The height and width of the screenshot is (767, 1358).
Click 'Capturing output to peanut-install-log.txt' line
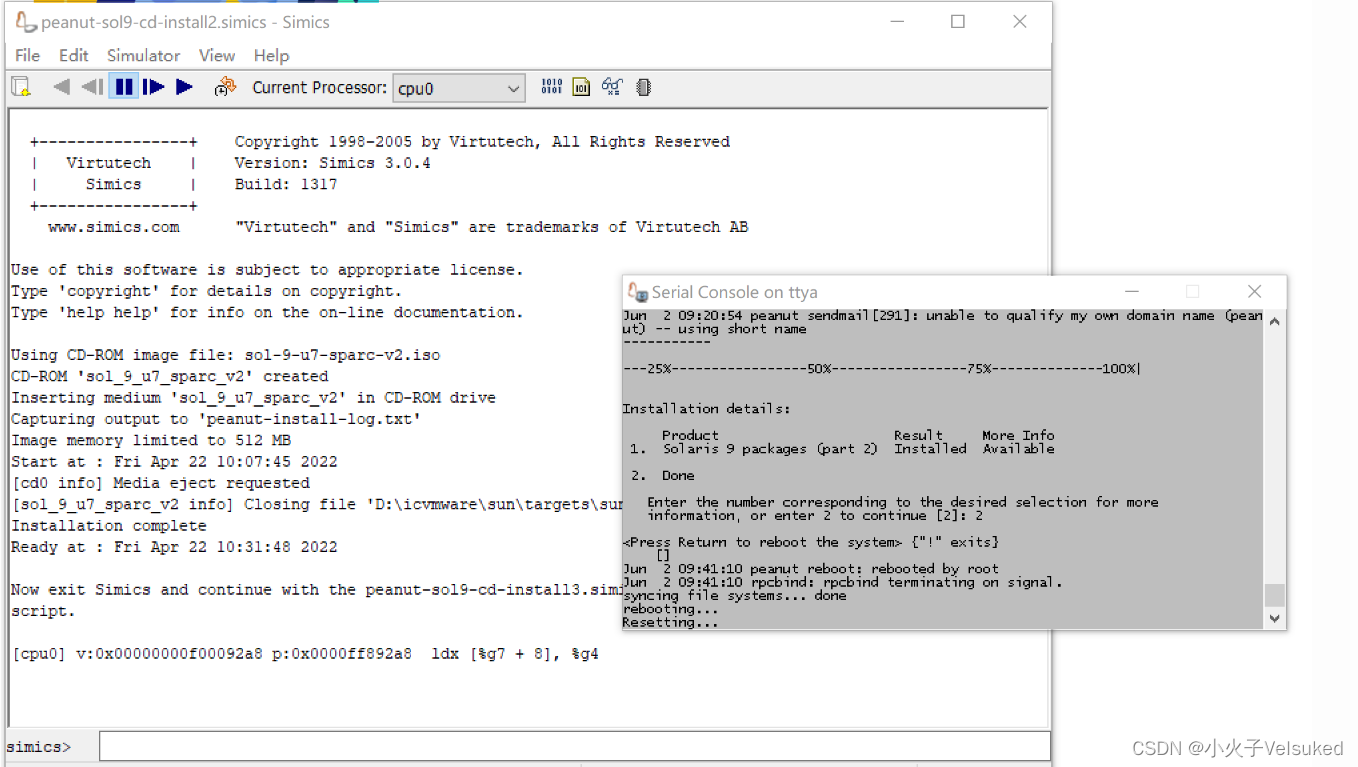216,419
